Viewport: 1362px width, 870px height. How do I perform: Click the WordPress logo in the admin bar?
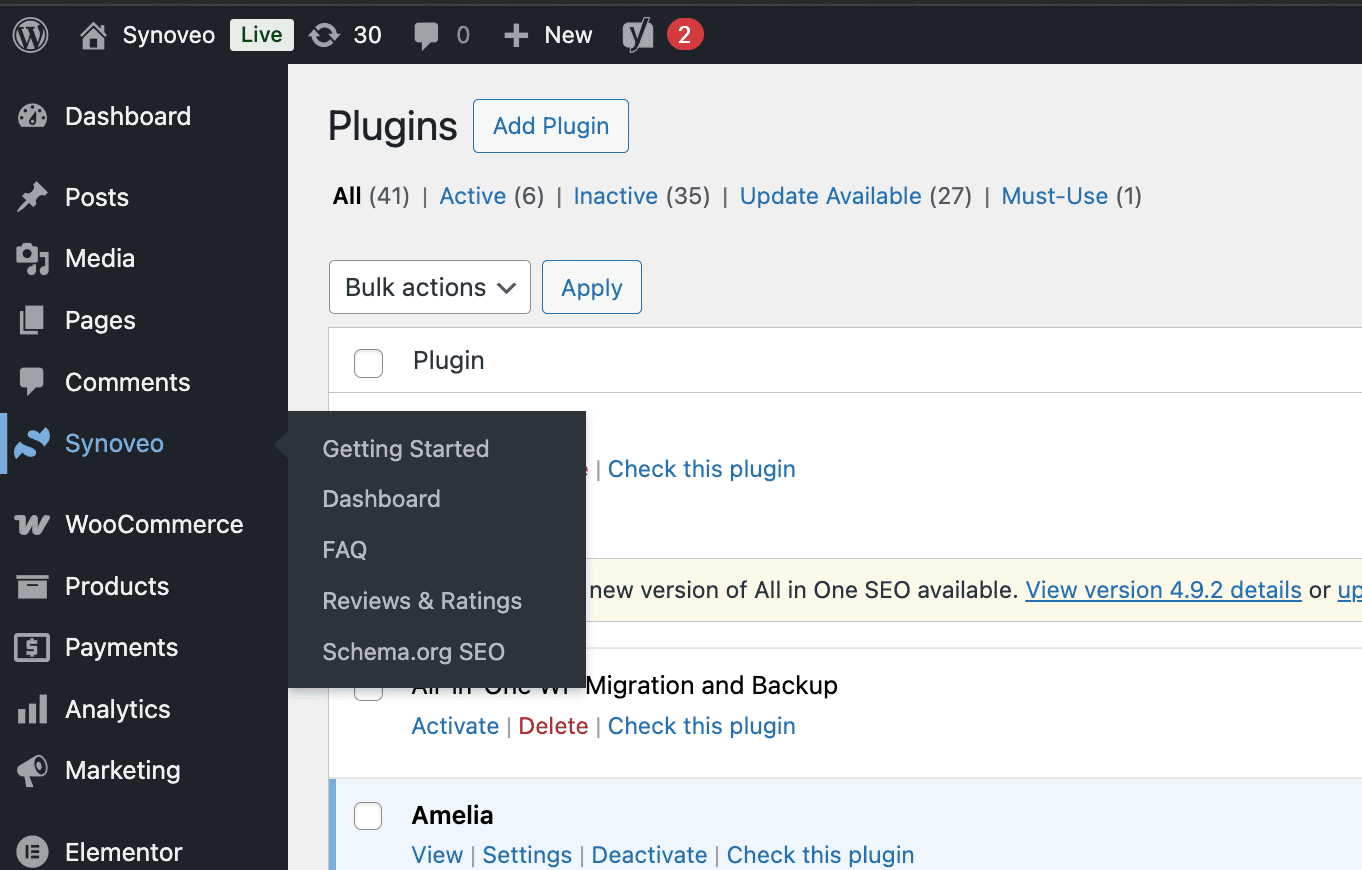pos(30,34)
